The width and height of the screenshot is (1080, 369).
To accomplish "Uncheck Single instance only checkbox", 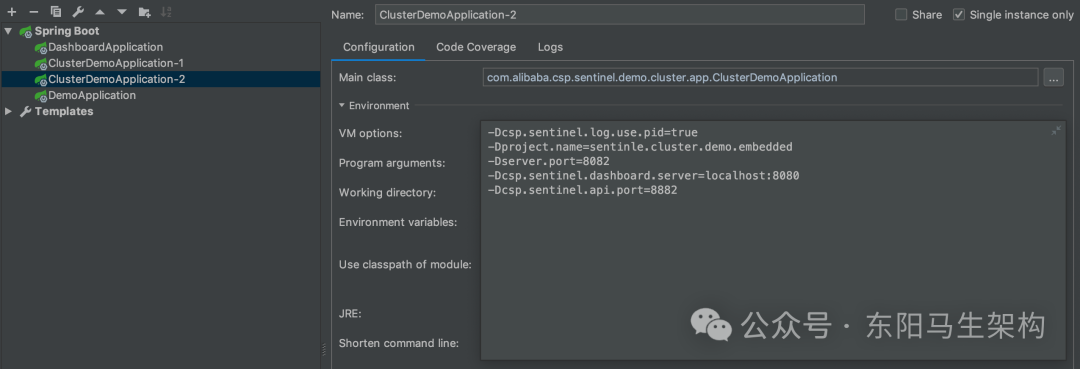I will (959, 14).
